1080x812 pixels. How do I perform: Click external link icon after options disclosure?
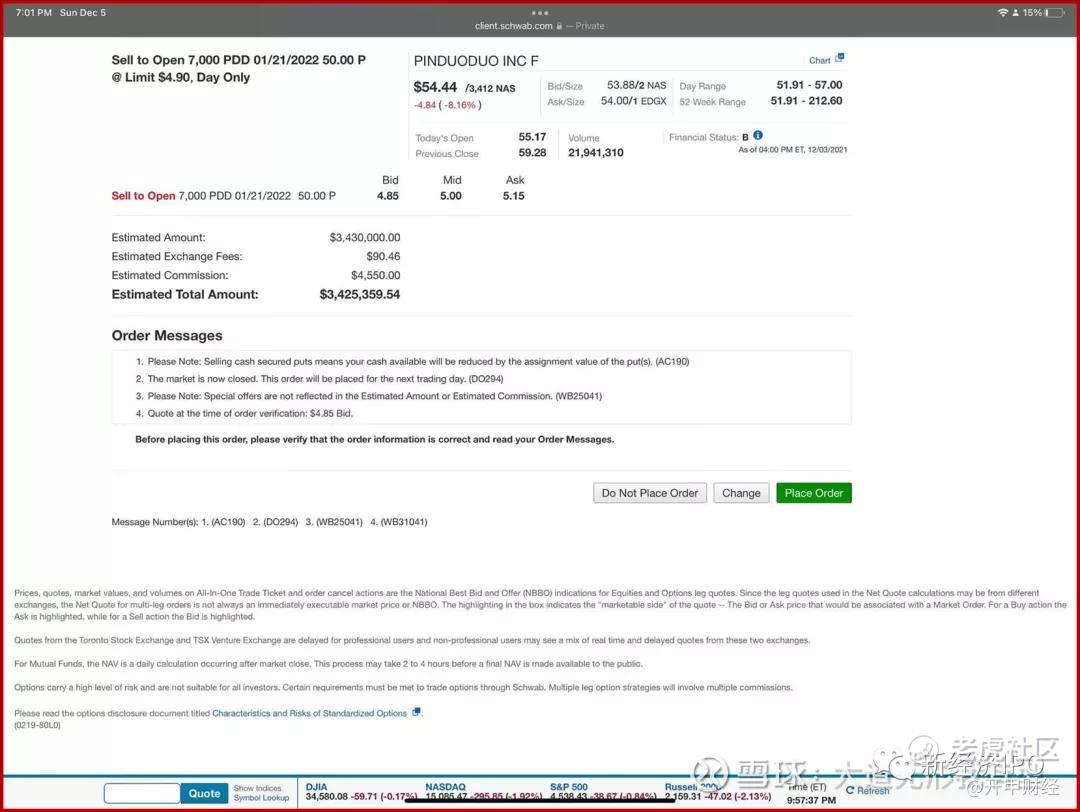pos(416,712)
